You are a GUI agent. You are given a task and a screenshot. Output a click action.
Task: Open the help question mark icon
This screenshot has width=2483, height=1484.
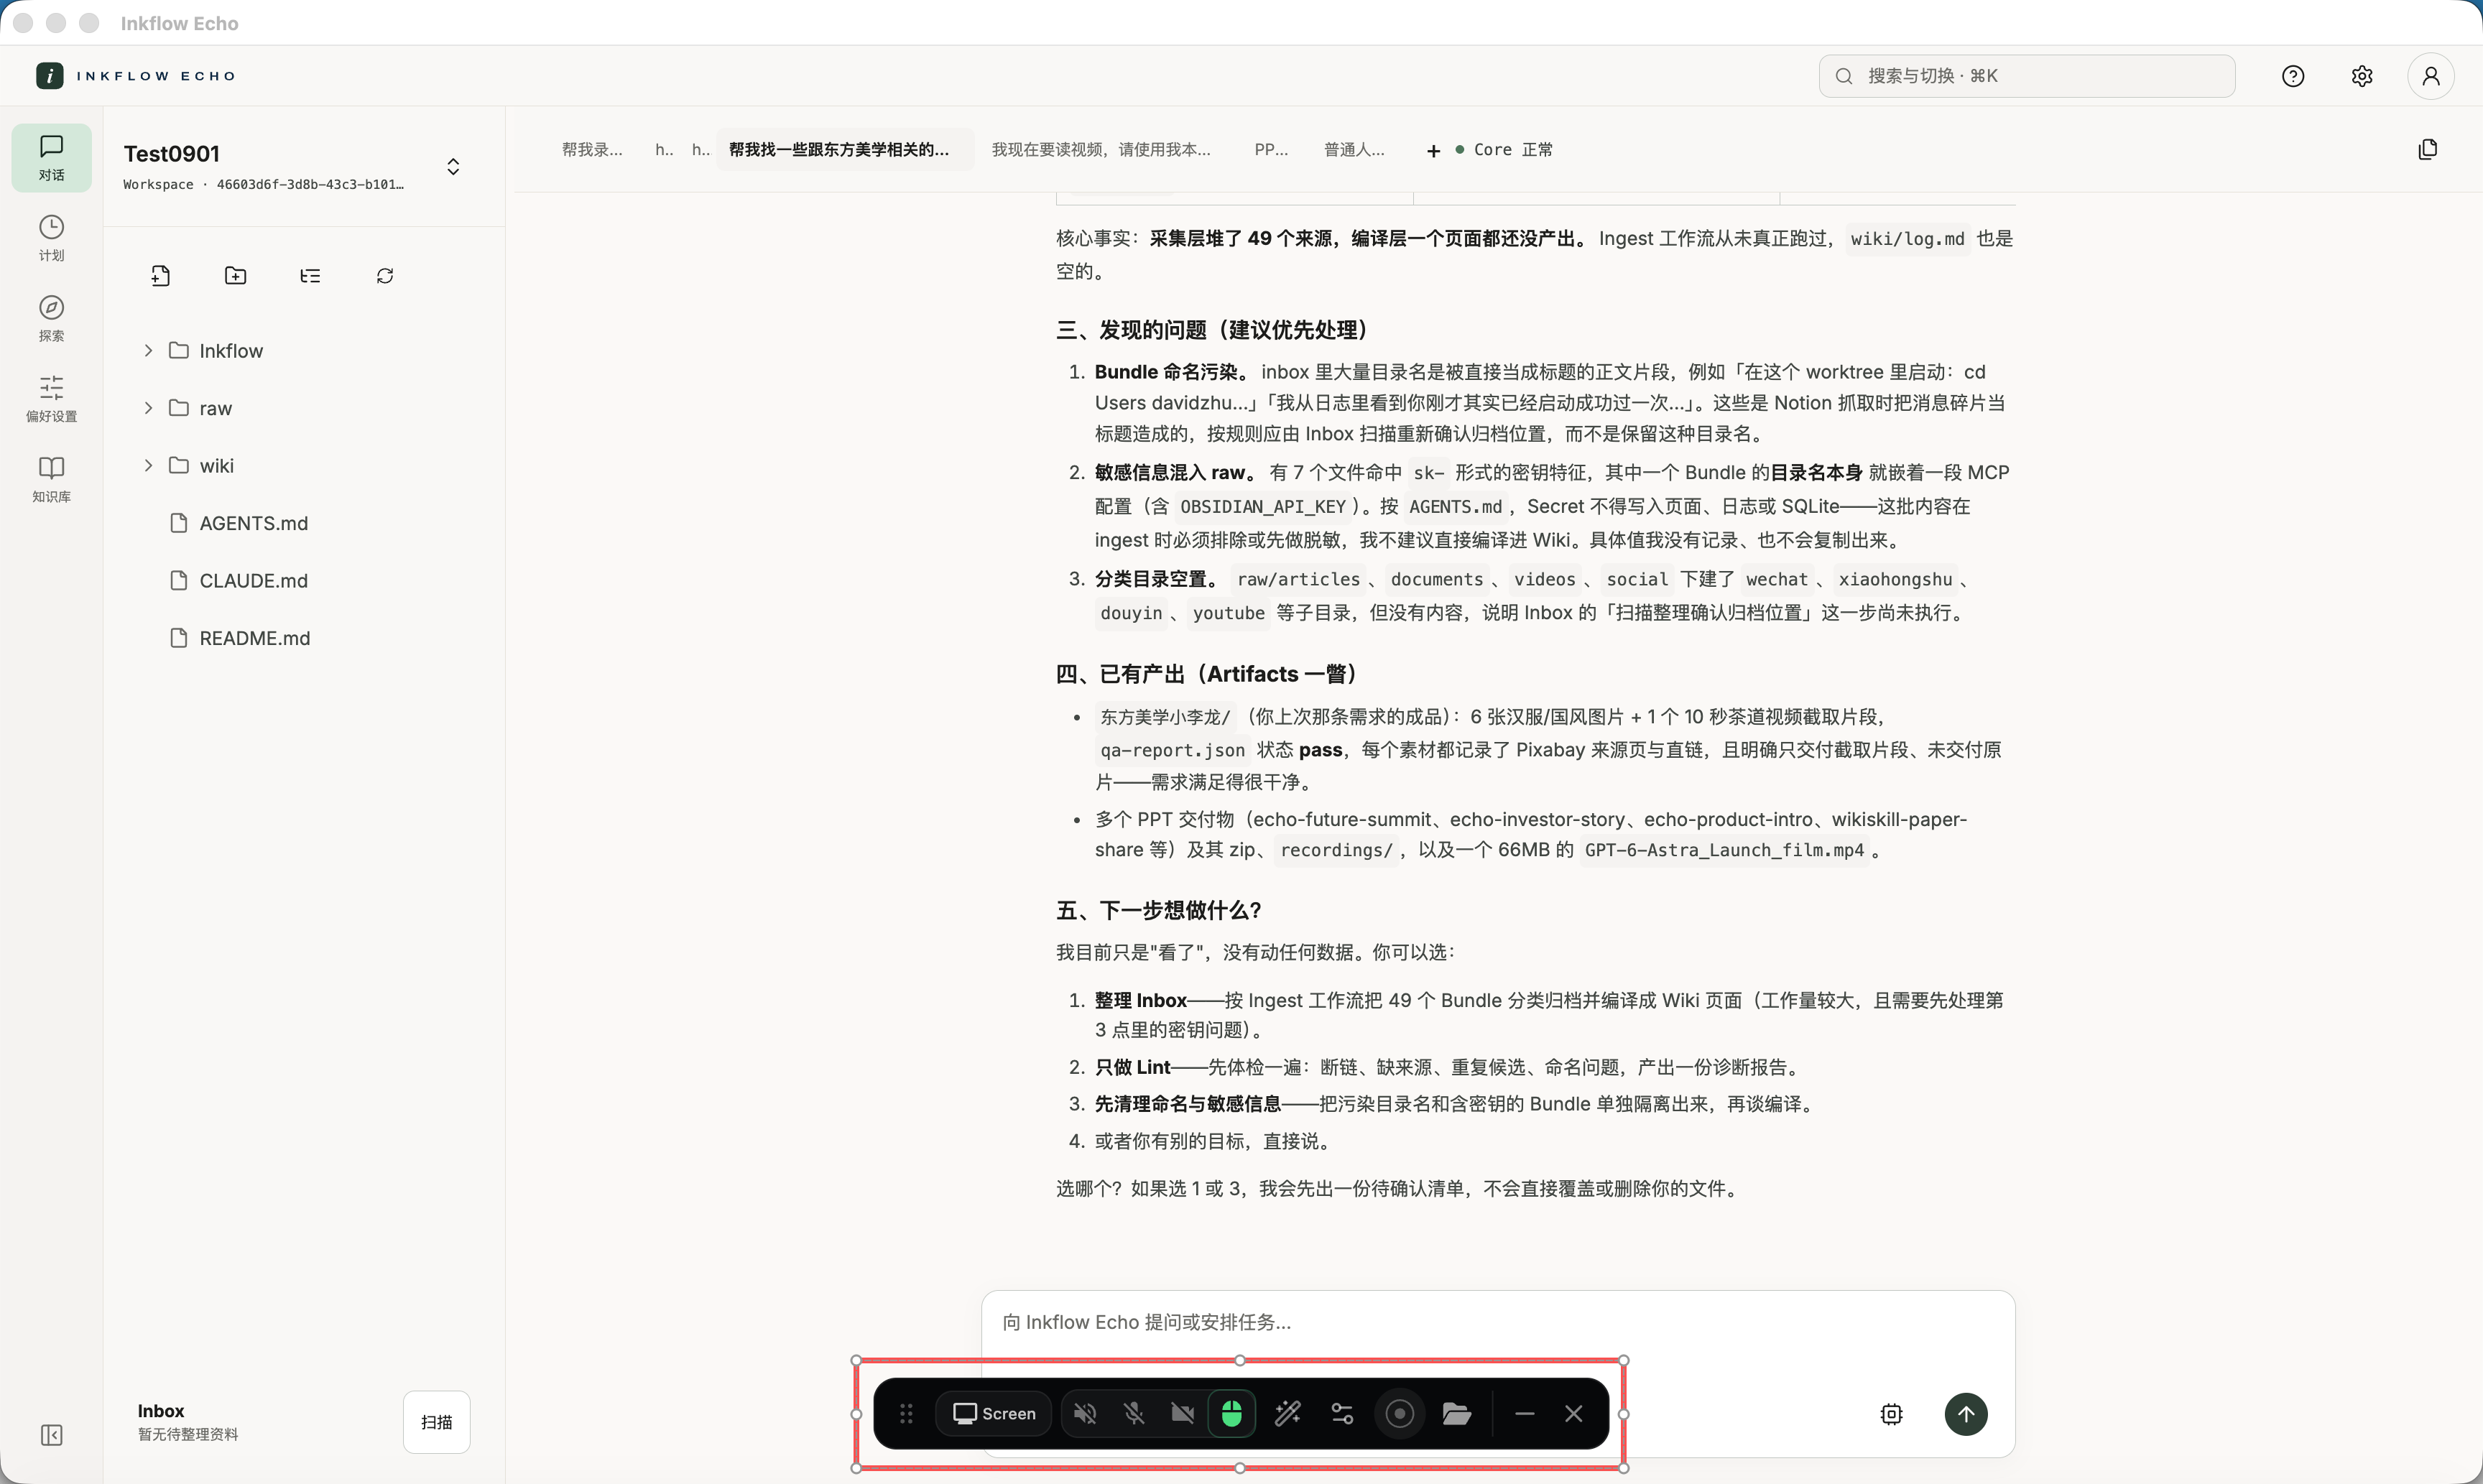tap(2293, 76)
